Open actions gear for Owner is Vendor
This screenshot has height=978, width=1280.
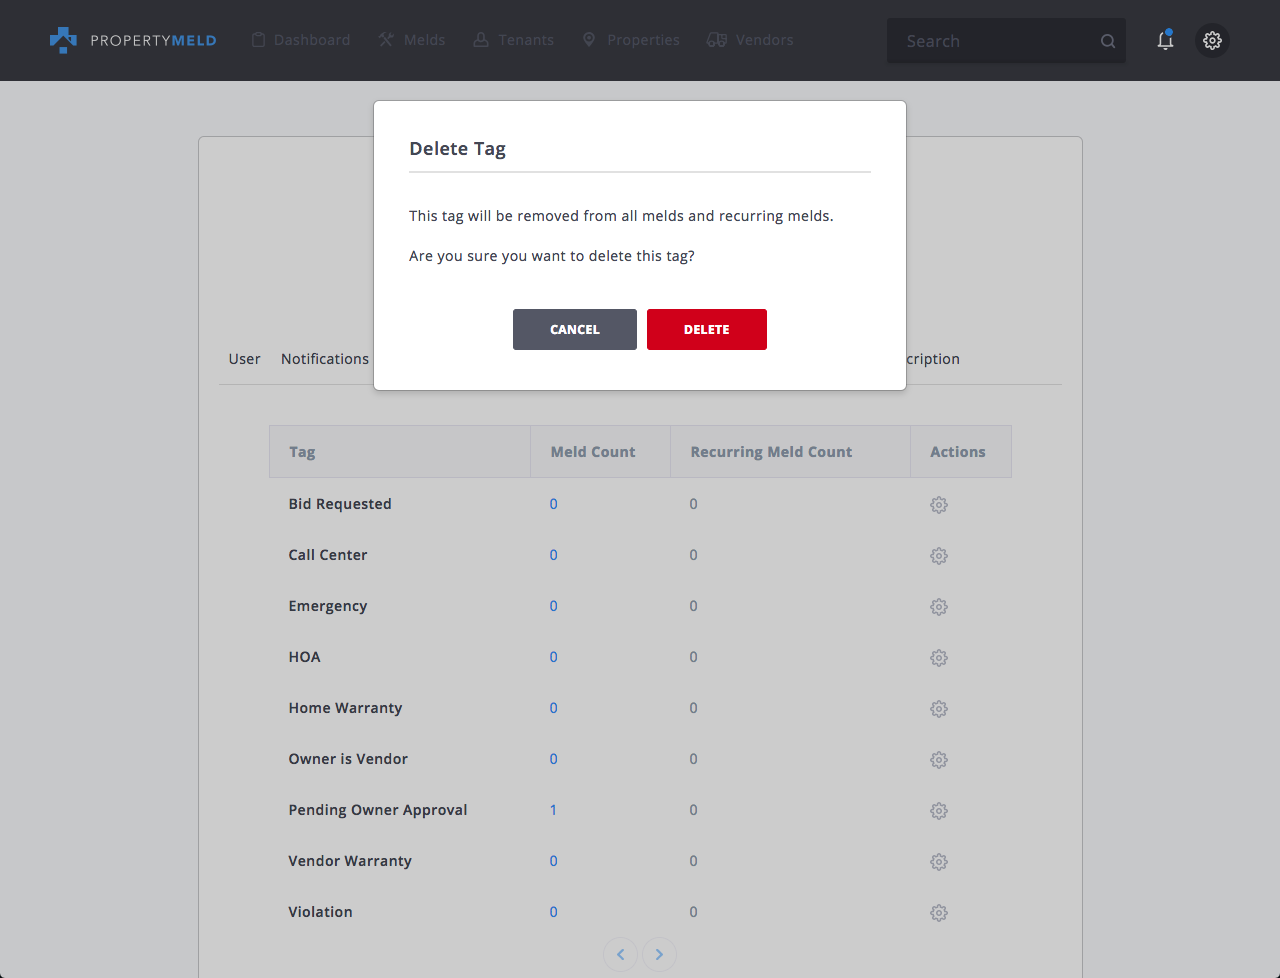point(938,760)
